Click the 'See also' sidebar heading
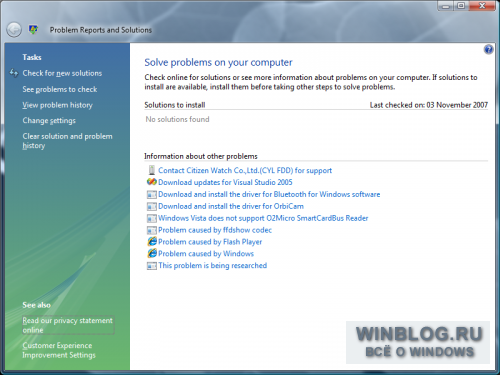The width and height of the screenshot is (500, 375). 37,305
